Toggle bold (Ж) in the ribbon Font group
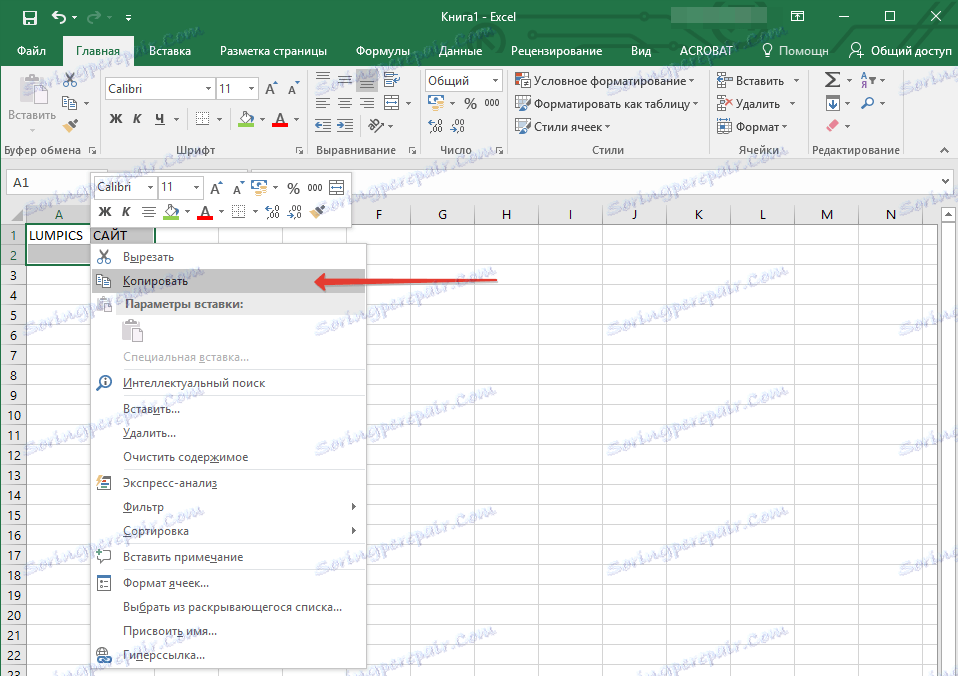Image resolution: width=958 pixels, height=676 pixels. pos(115,119)
